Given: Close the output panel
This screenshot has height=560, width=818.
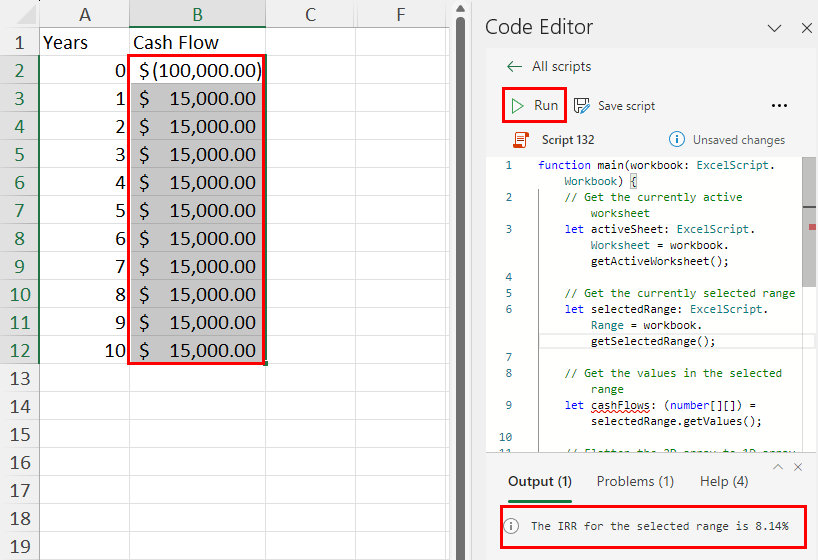Looking at the screenshot, I should click(798, 467).
